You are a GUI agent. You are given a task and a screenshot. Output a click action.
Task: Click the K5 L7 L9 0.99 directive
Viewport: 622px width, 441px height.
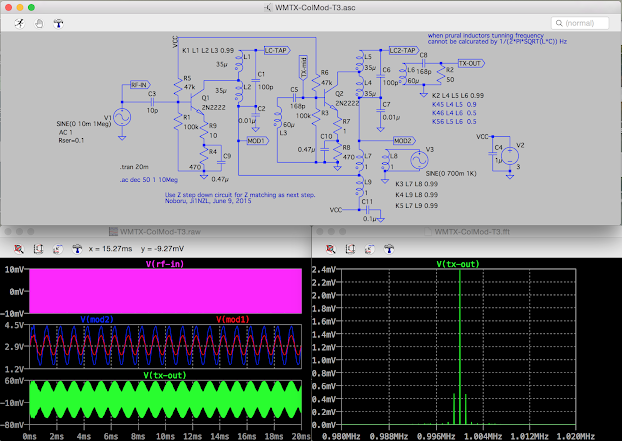coord(417,205)
